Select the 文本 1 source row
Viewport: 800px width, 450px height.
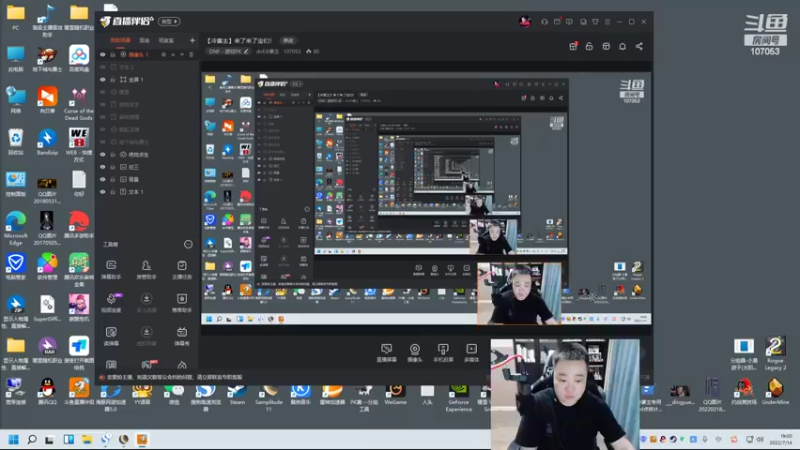(147, 192)
